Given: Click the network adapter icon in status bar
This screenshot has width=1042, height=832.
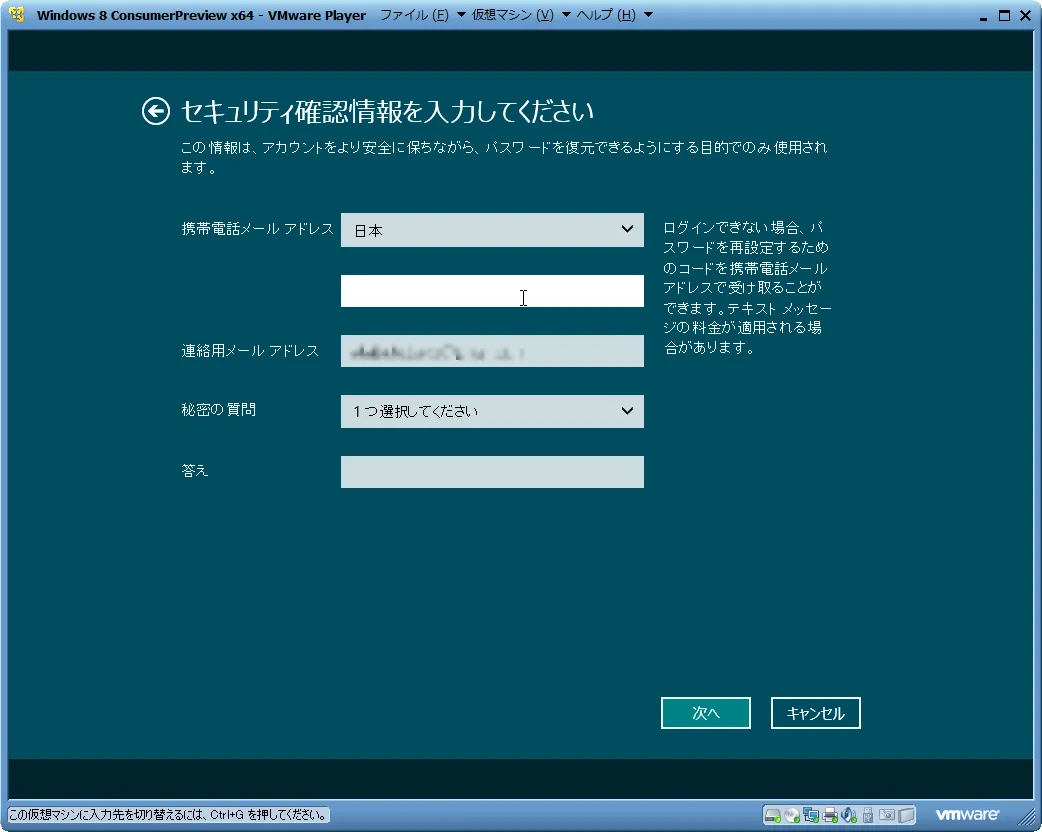Looking at the screenshot, I should [x=811, y=814].
